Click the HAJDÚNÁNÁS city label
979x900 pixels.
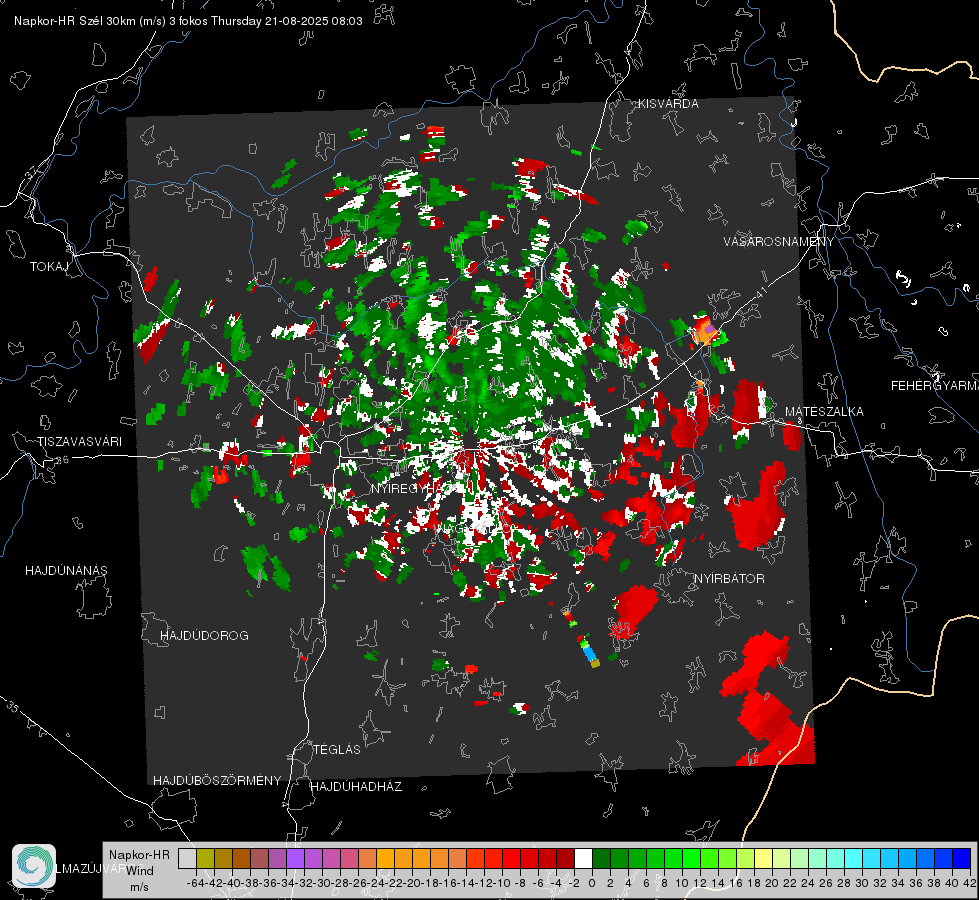click(66, 571)
